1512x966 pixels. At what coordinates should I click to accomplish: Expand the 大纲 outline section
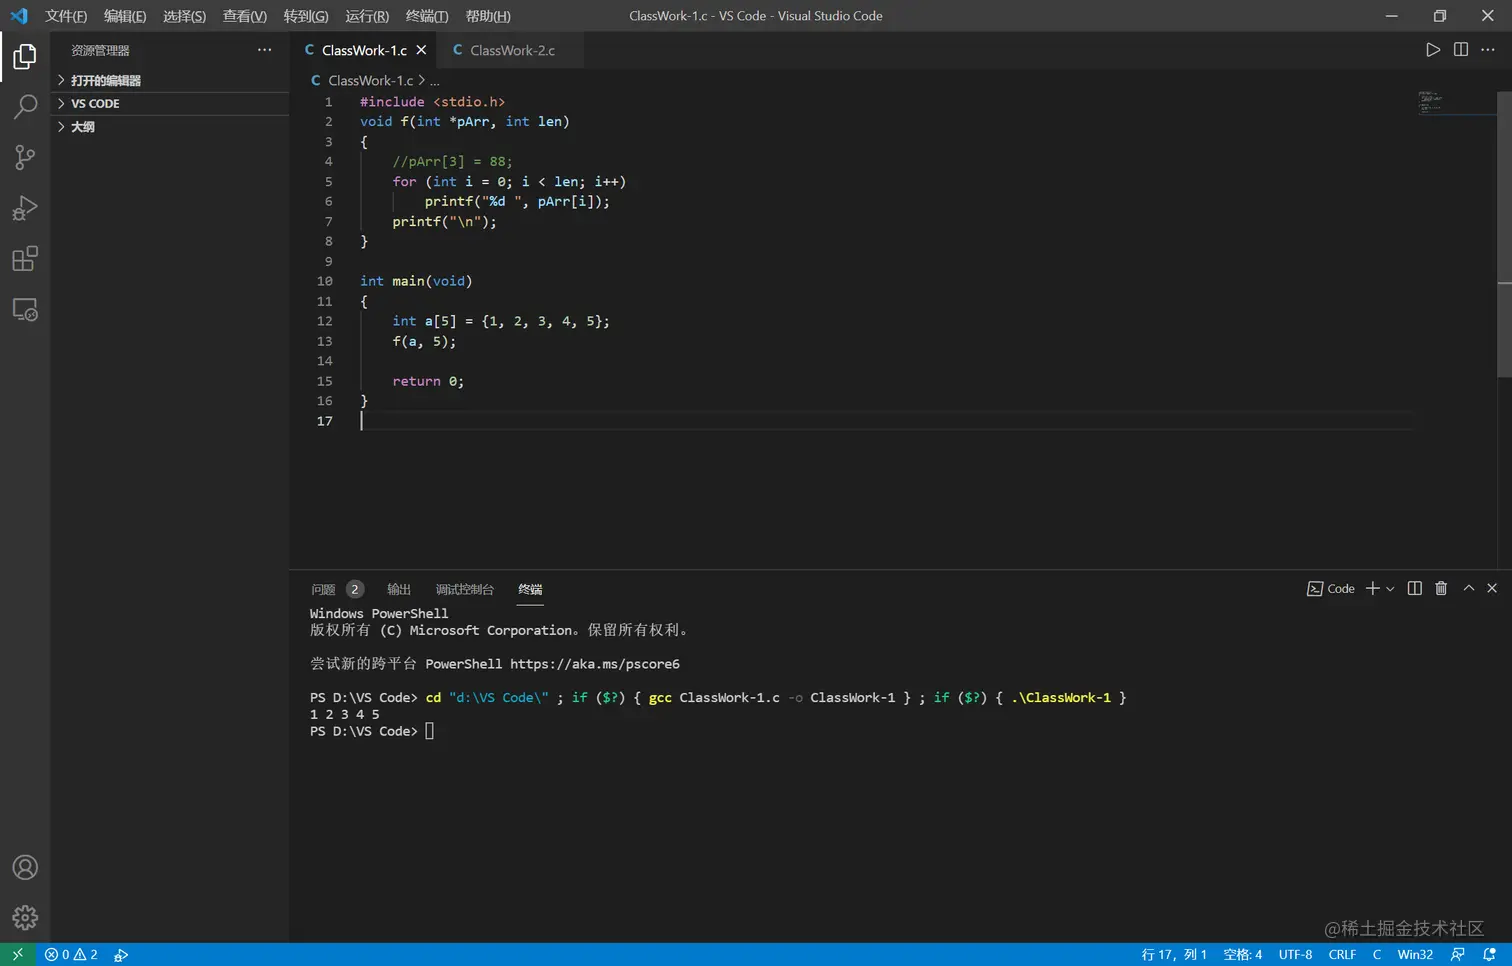170,127
